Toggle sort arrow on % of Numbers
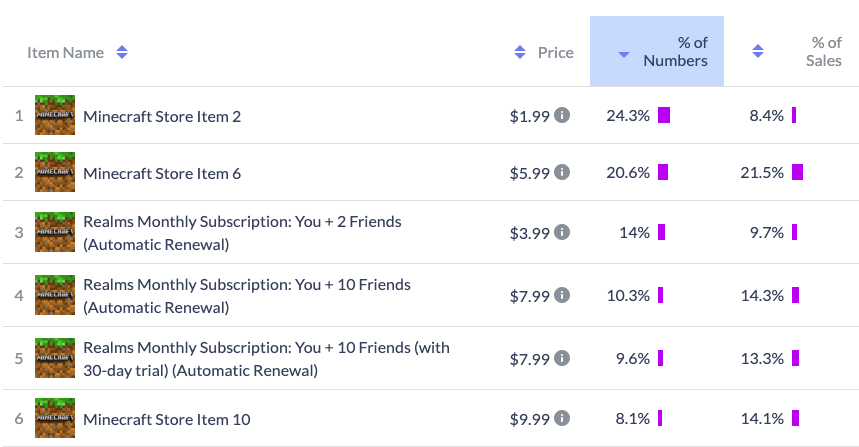 coord(623,54)
